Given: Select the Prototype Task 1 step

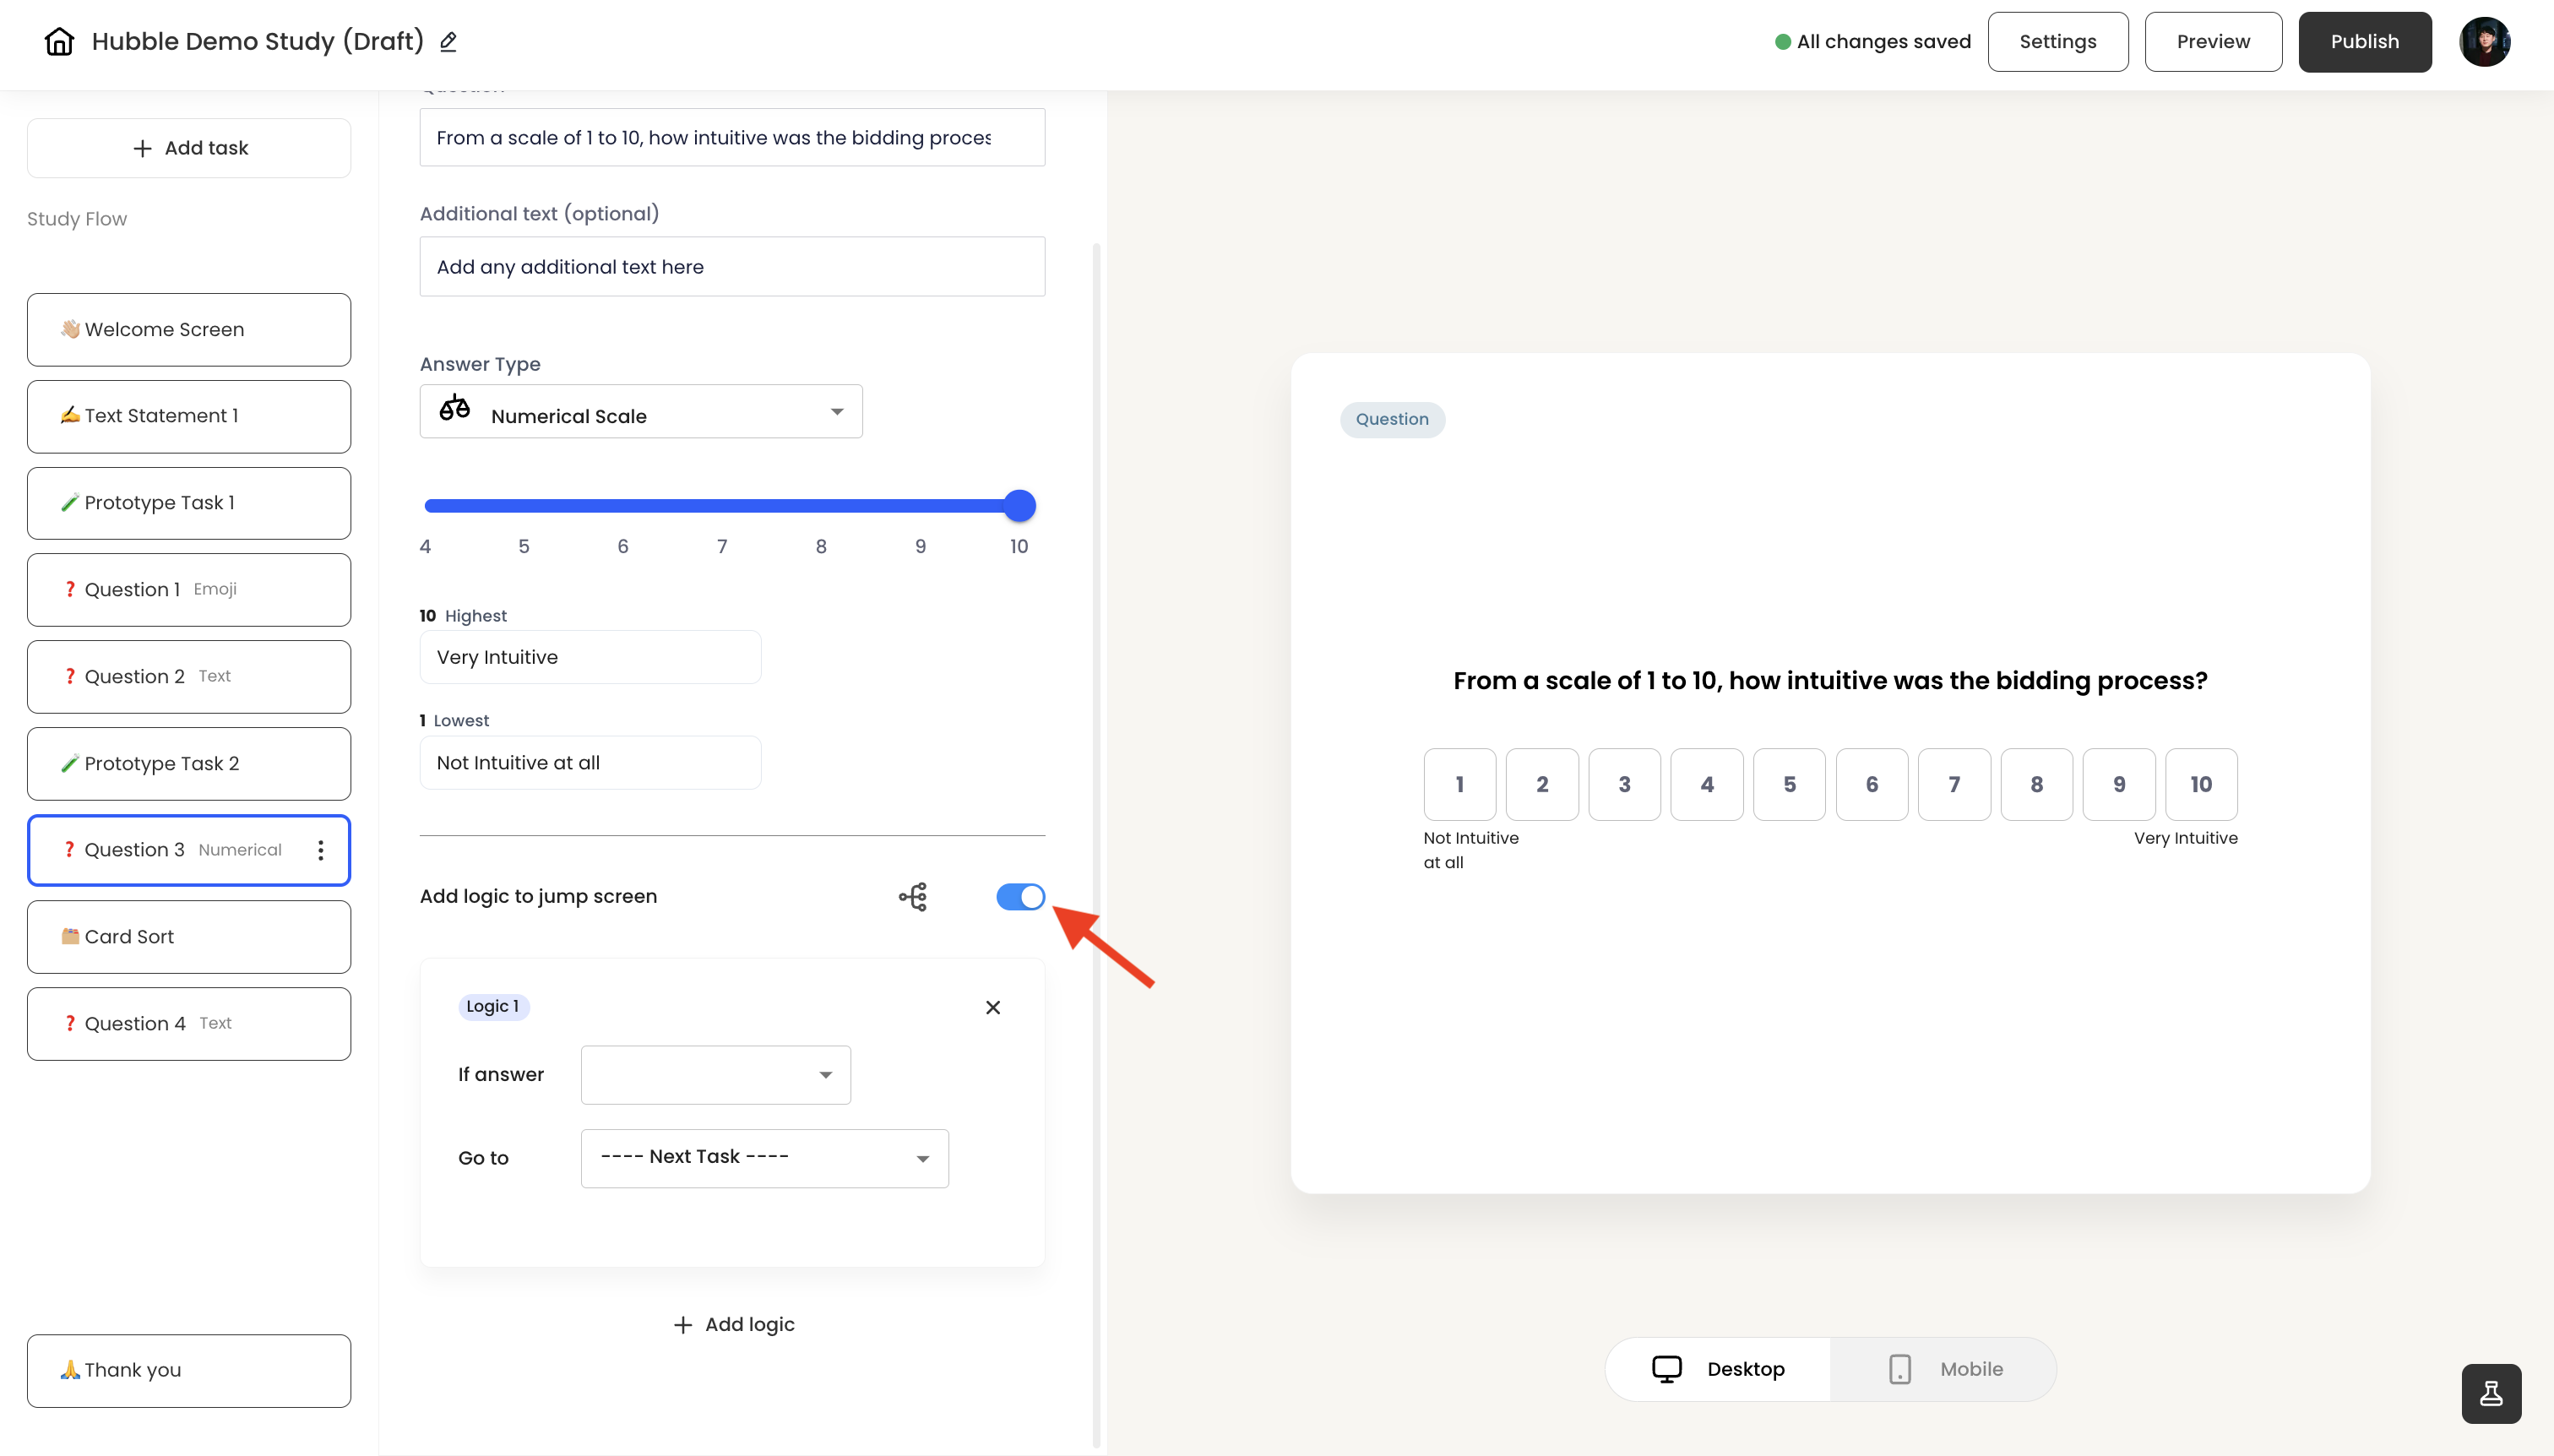Looking at the screenshot, I should (x=189, y=503).
